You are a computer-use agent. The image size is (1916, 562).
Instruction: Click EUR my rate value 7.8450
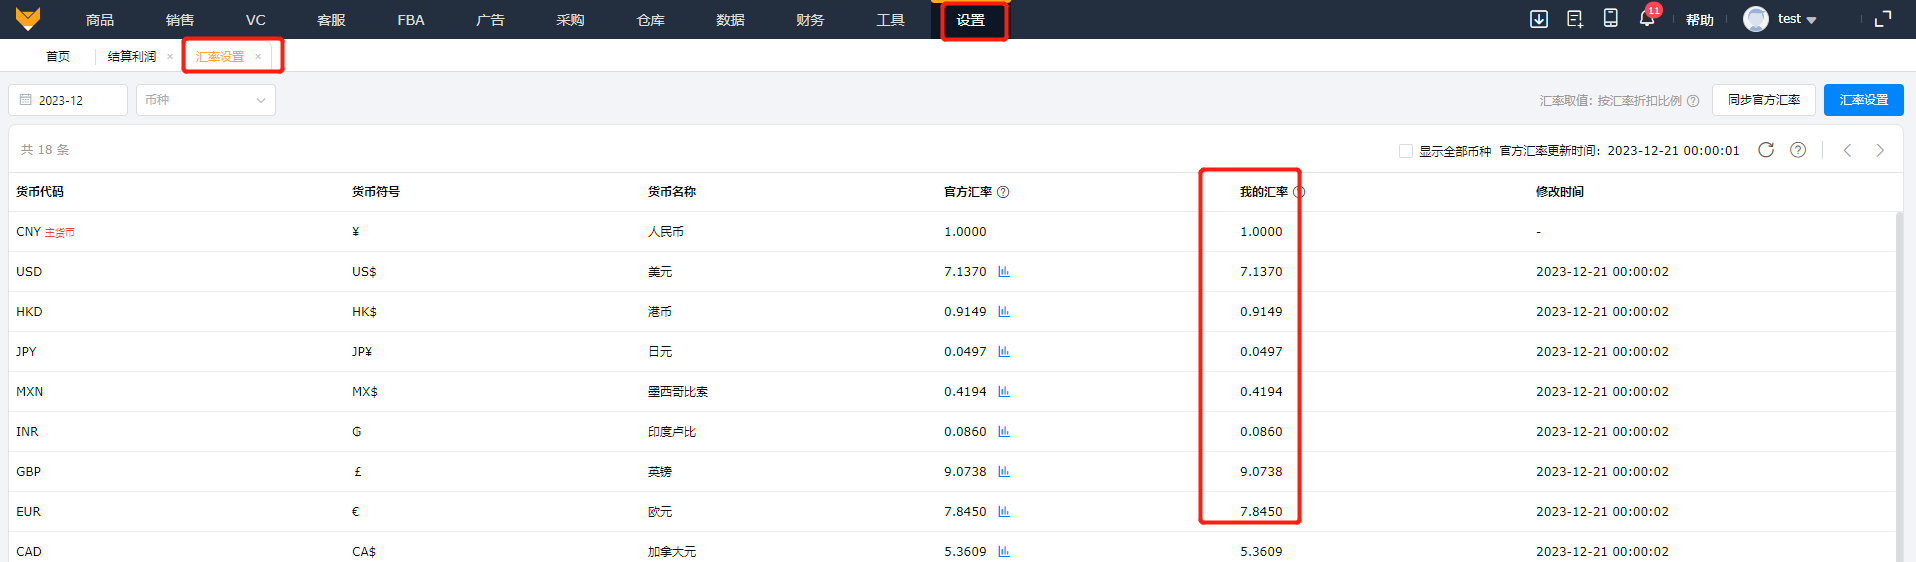pyautogui.click(x=1261, y=512)
